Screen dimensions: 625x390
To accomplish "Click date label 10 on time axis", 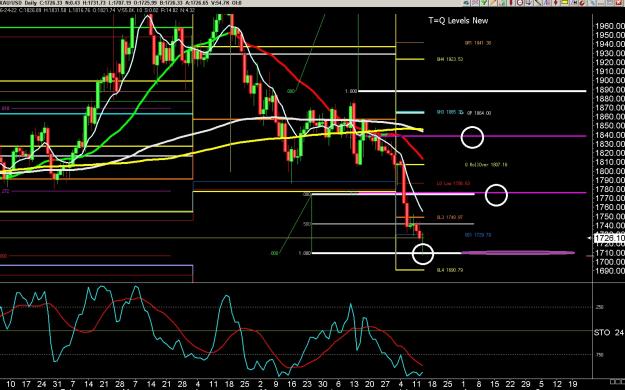I will click(x=11, y=384).
